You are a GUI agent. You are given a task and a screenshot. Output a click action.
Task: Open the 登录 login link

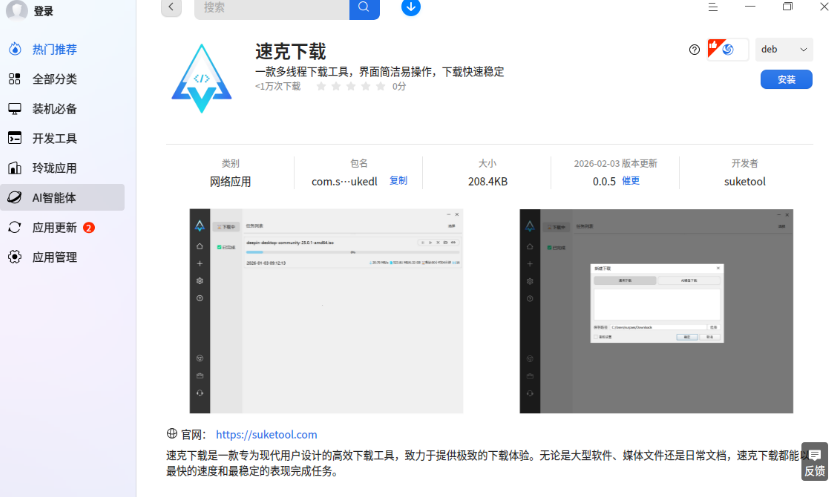click(43, 11)
